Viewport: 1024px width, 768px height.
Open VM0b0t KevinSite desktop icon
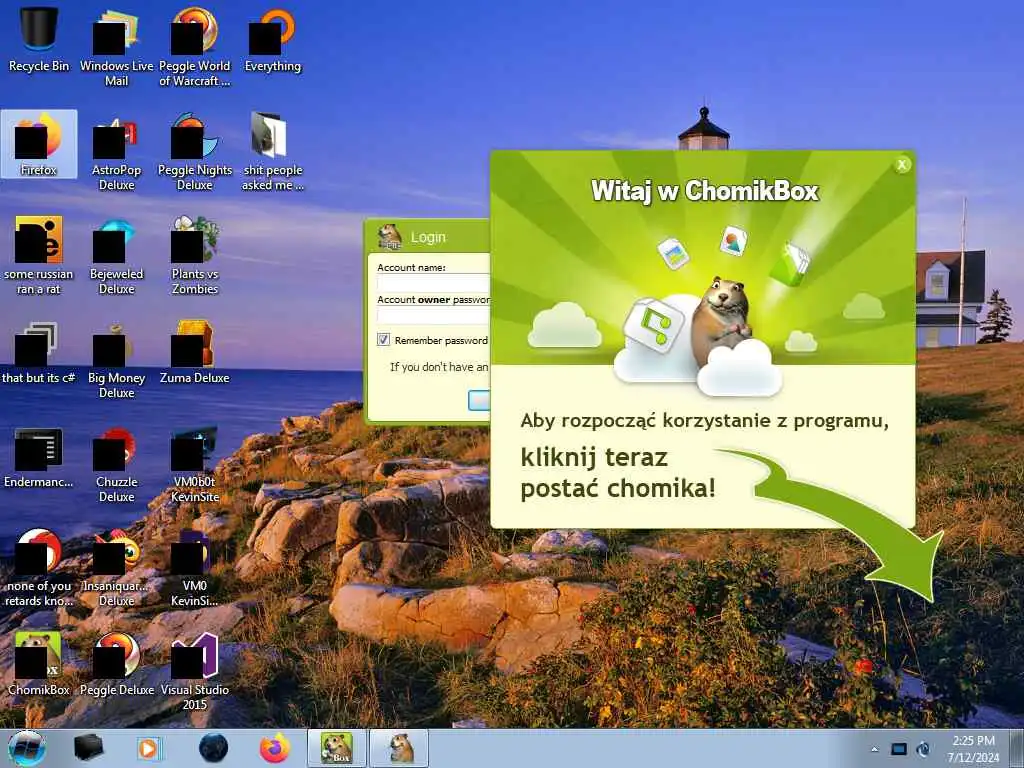coord(195,464)
